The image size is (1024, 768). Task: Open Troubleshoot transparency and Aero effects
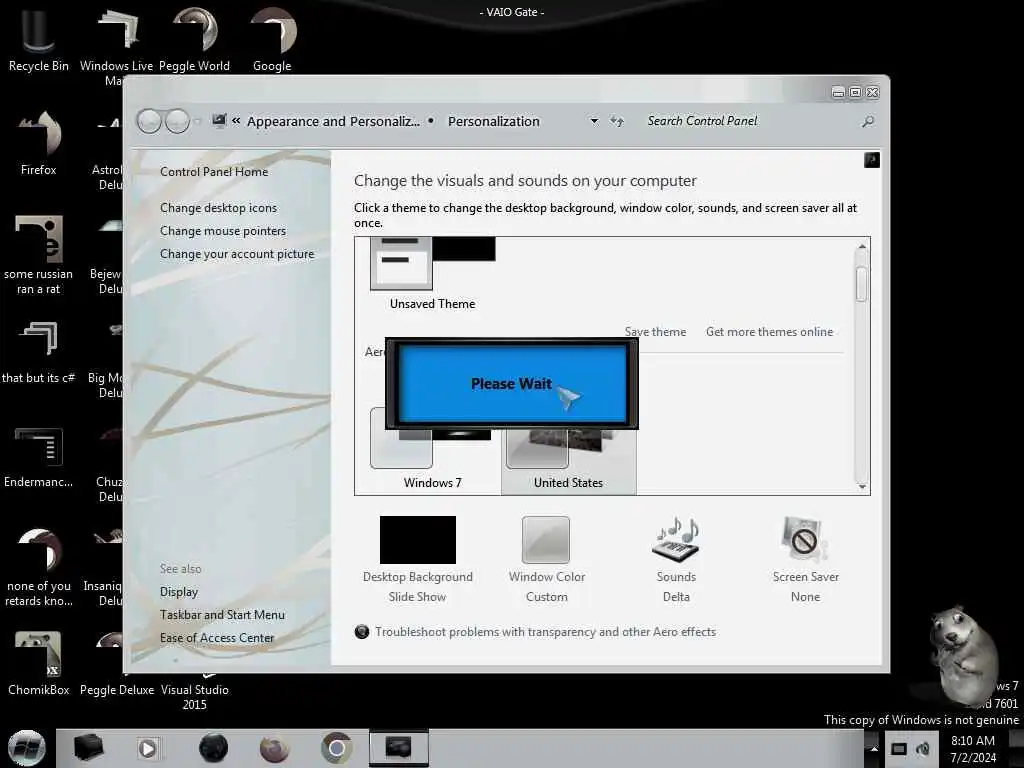click(x=545, y=632)
